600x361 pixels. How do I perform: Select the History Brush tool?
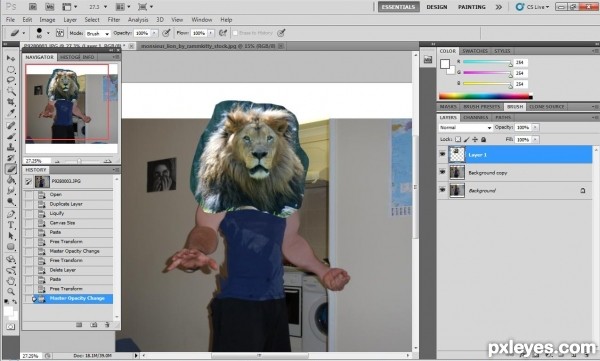(11, 158)
